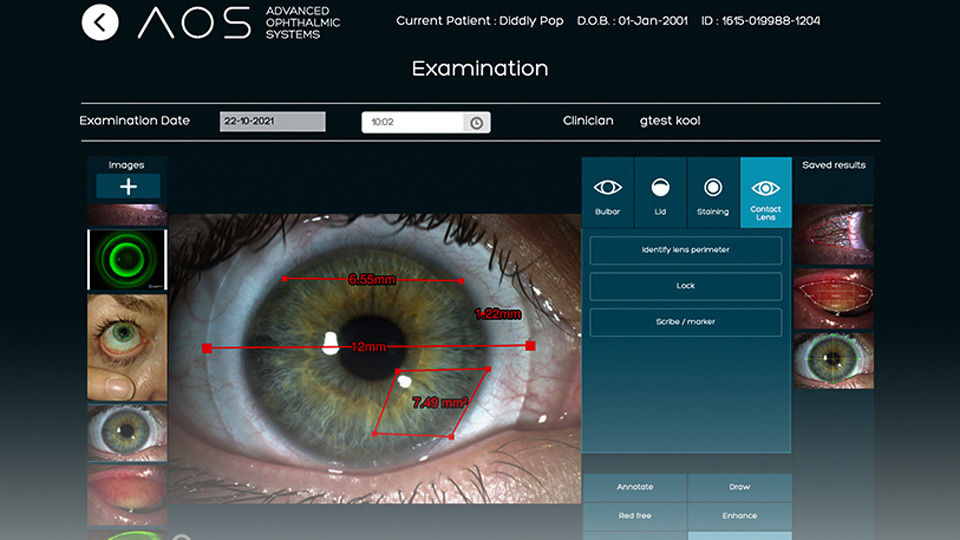
Task: Click the Enhance button
Action: (740, 516)
